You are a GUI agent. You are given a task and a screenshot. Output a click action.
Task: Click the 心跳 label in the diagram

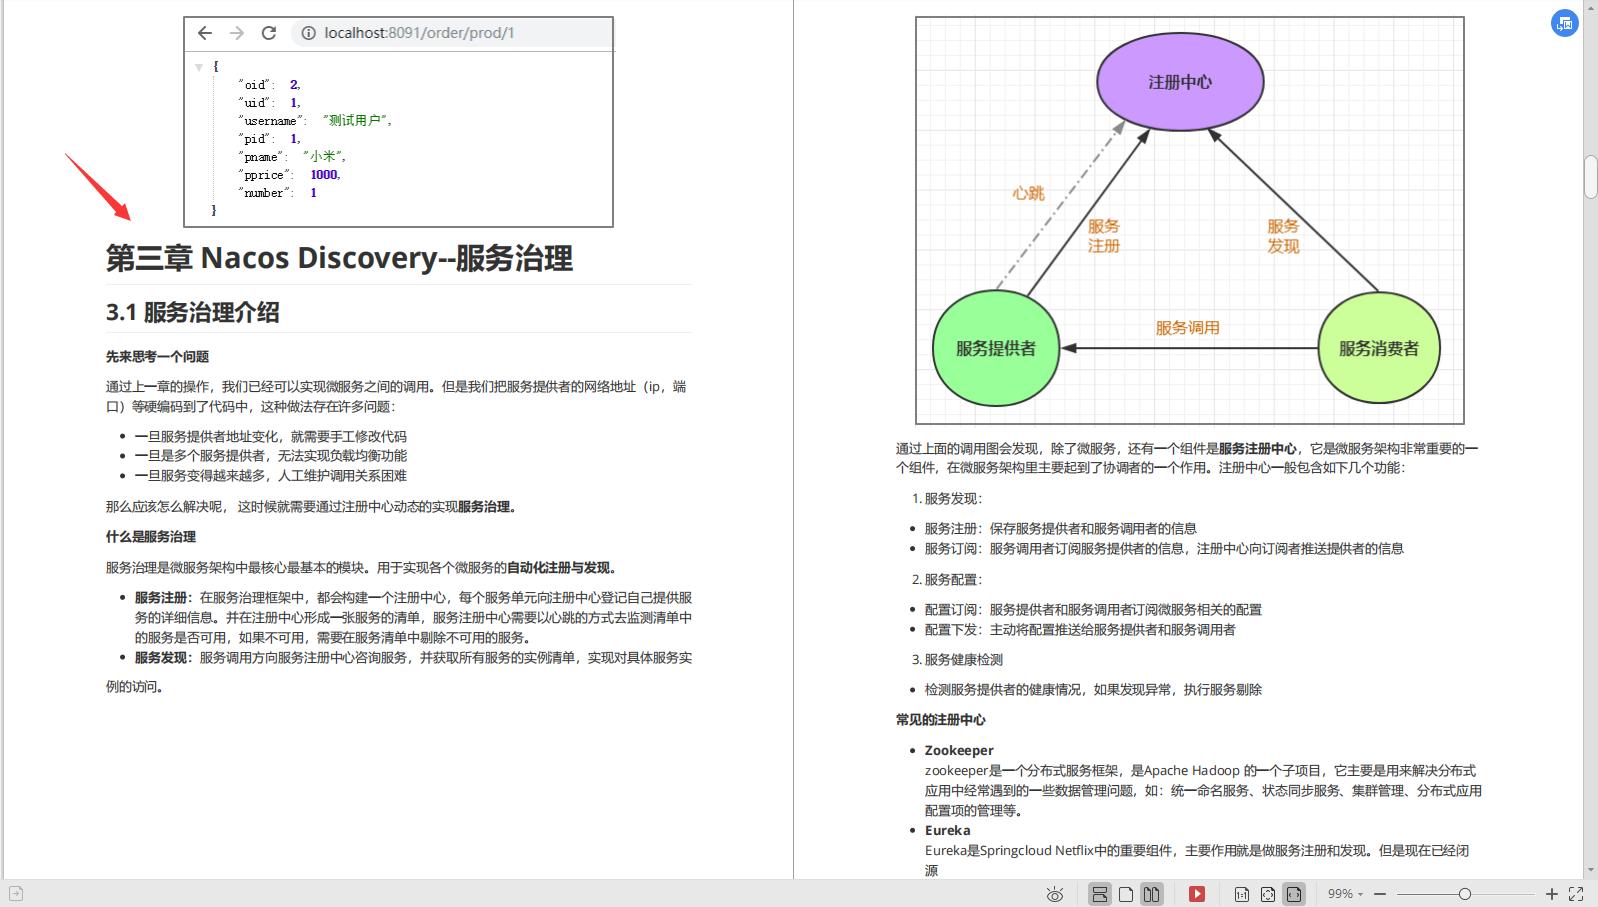pyautogui.click(x=1028, y=193)
